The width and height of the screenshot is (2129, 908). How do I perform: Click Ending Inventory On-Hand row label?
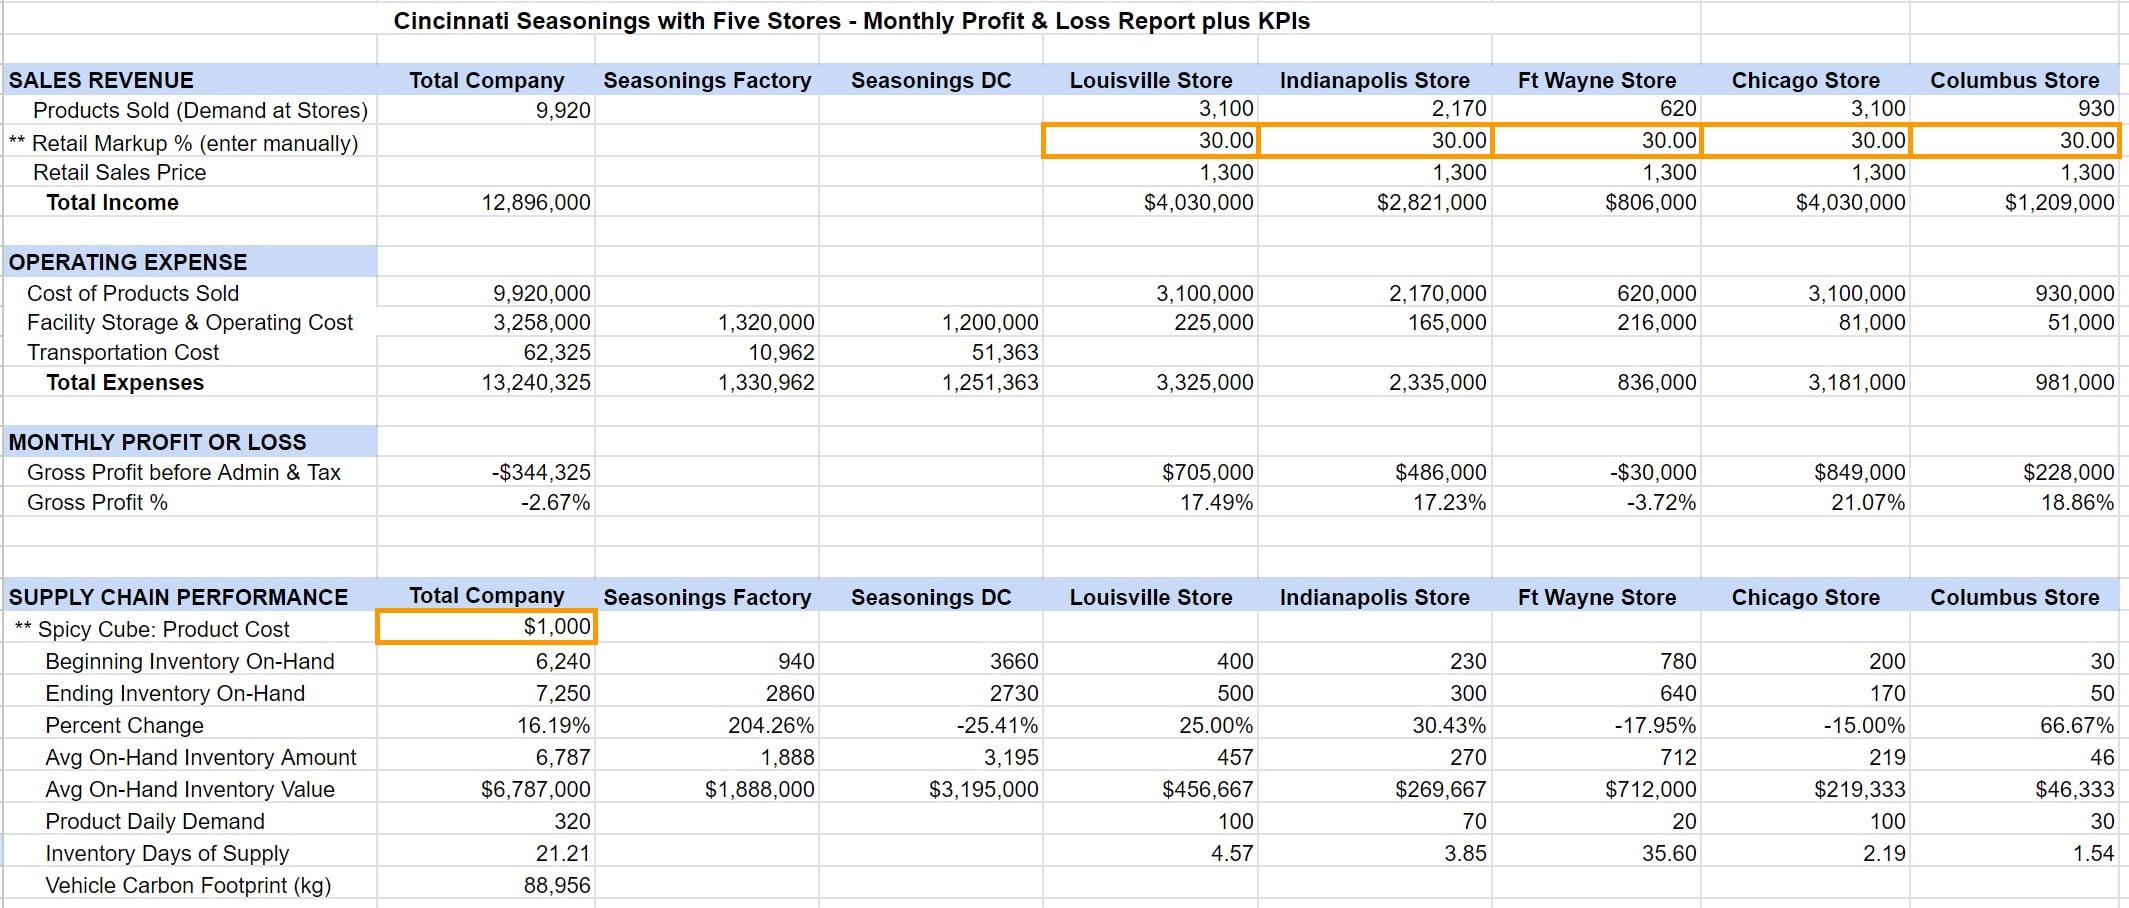click(x=175, y=693)
